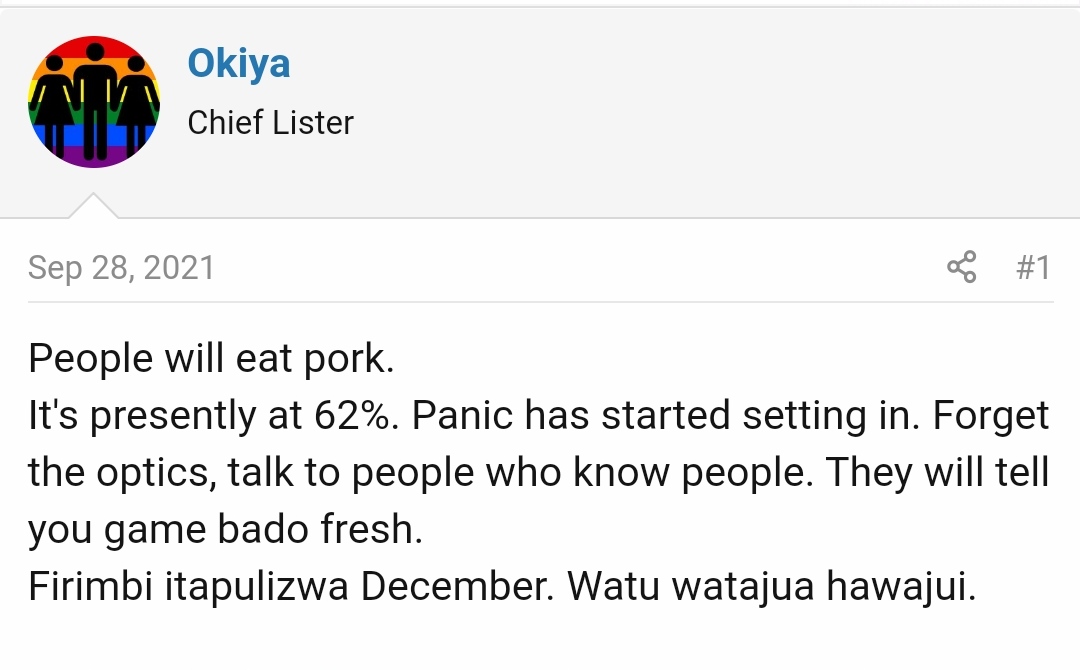Open Okiya's rainbow profile avatar
This screenshot has width=1080, height=670.
point(94,102)
